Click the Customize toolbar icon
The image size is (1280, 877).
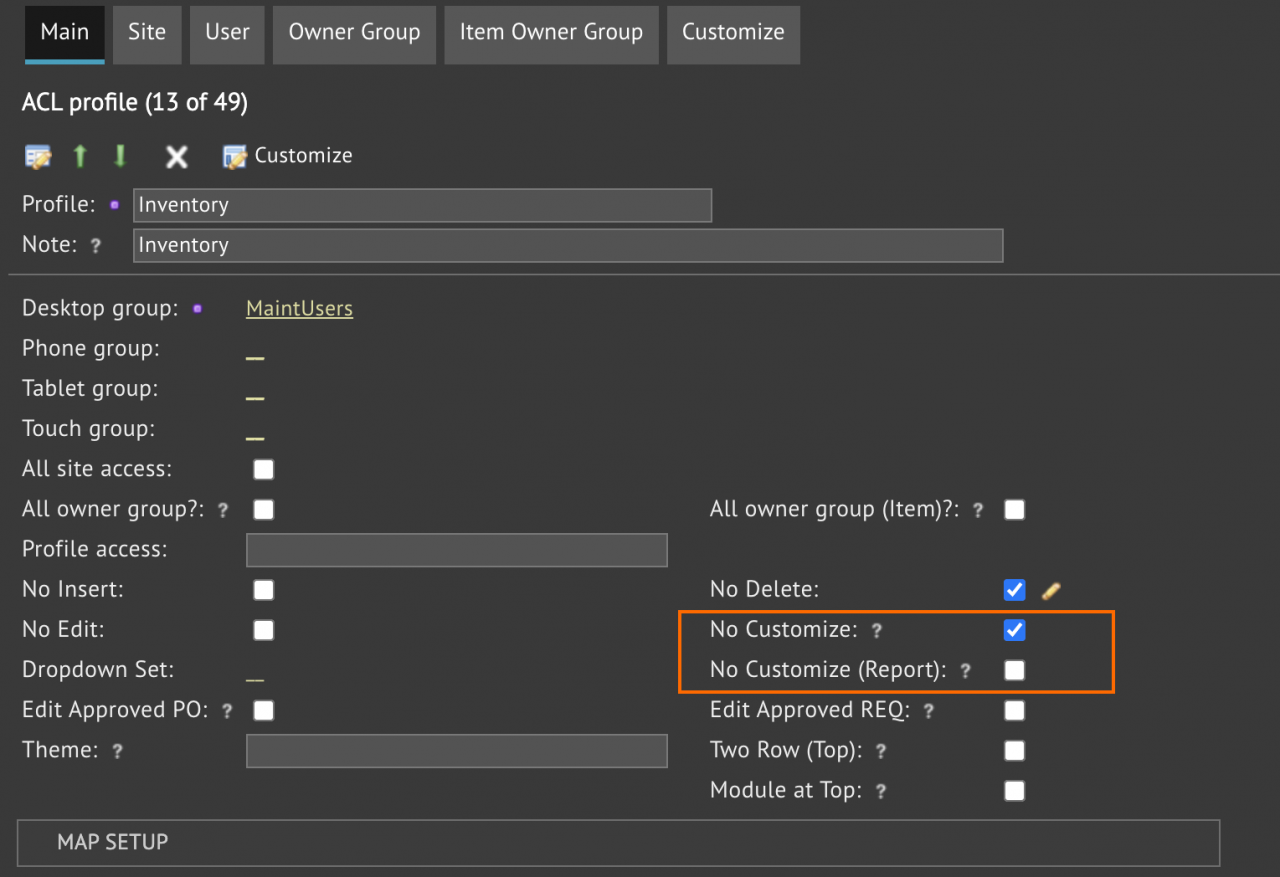pyautogui.click(x=235, y=157)
